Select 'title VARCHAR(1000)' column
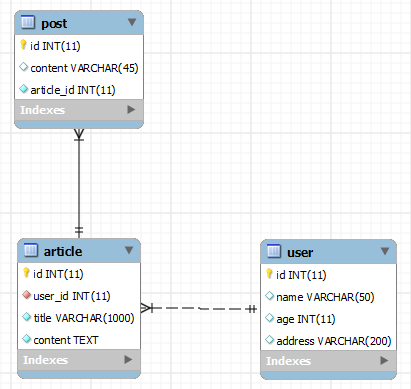 click(x=84, y=318)
